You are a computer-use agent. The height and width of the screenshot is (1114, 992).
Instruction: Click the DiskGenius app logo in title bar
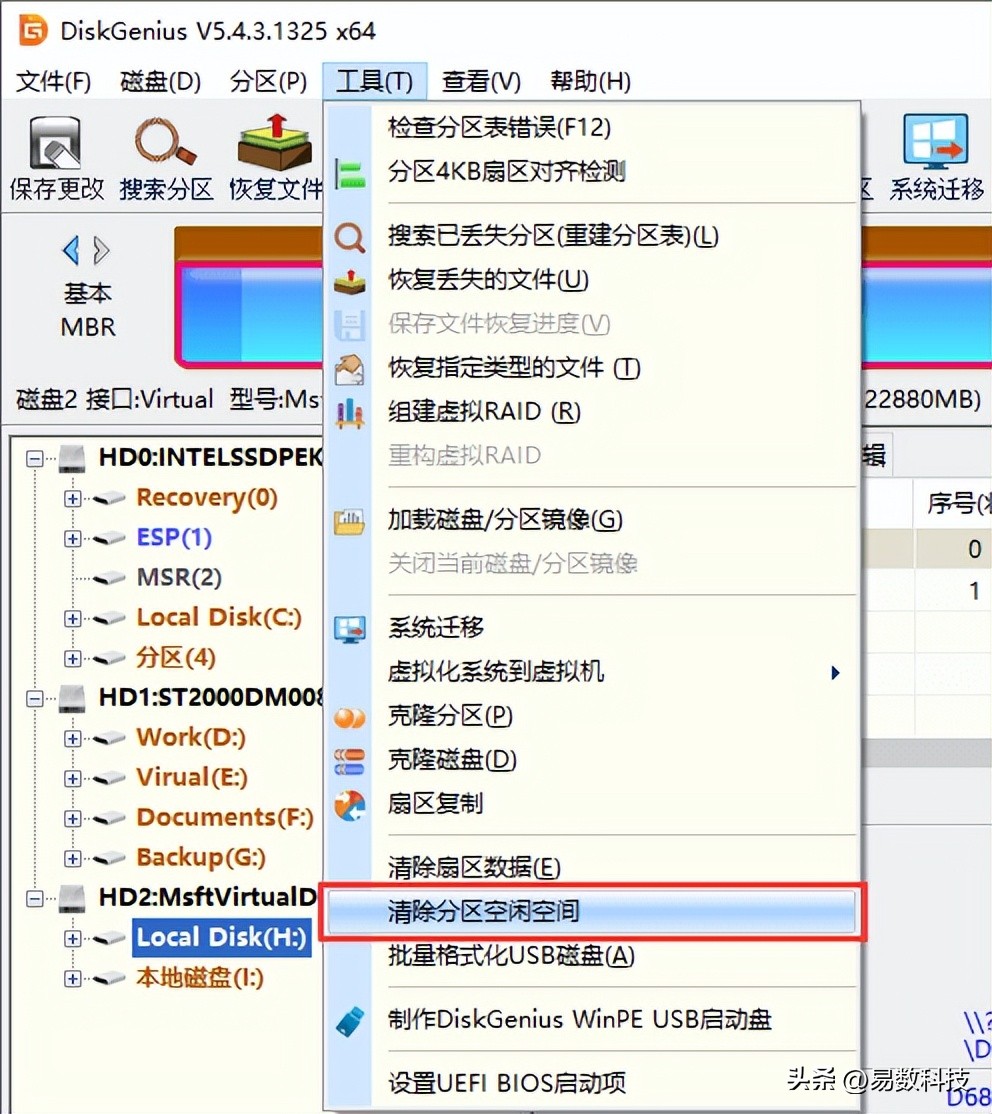tap(33, 30)
